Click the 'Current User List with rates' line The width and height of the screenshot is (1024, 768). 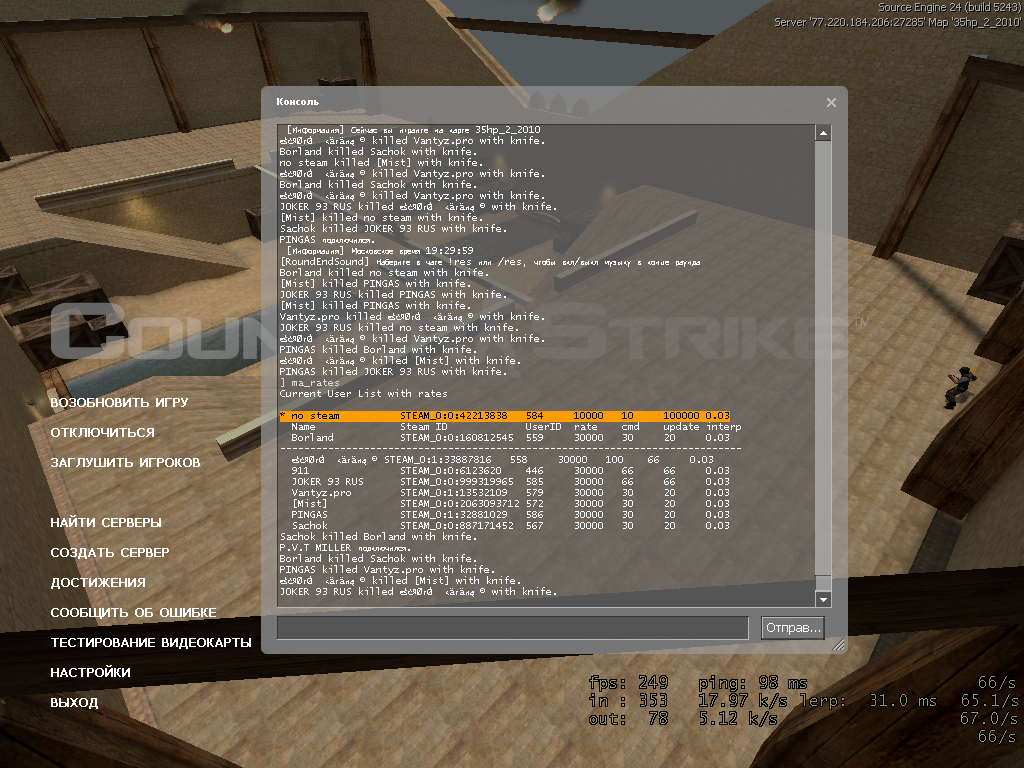pos(364,394)
